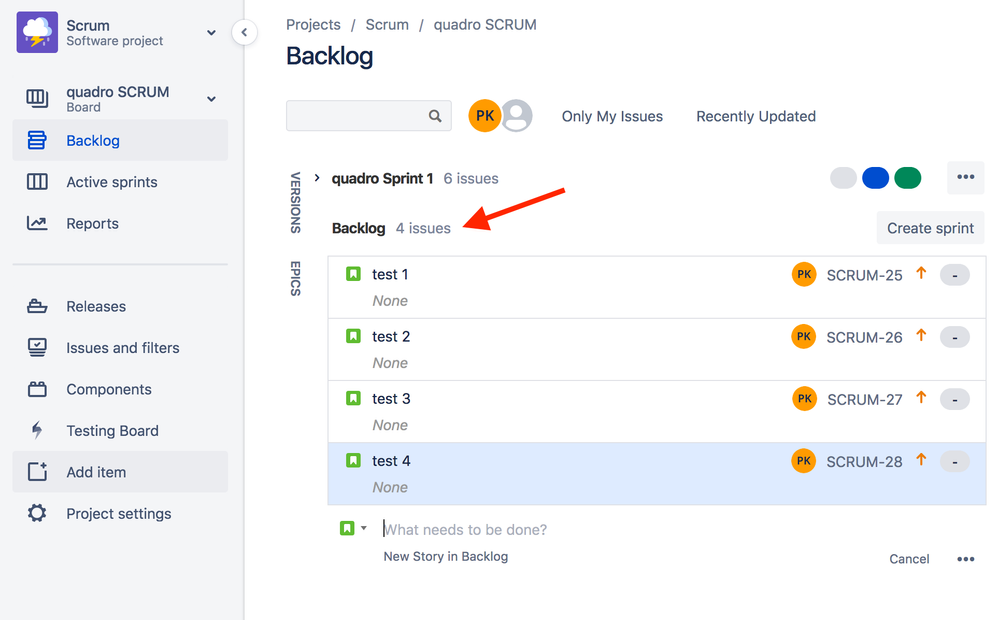The width and height of the screenshot is (998, 620).
Task: Select the test 1 issue row
Action: point(657,287)
